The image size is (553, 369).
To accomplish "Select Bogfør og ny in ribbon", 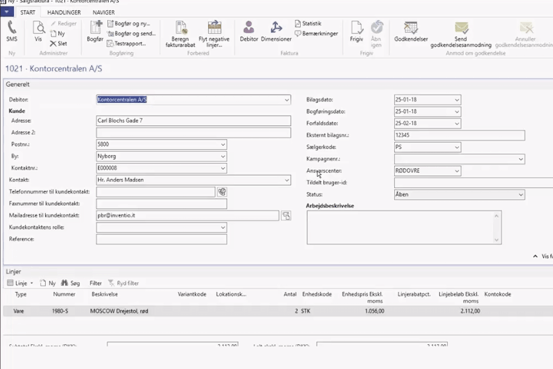I will [129, 24].
